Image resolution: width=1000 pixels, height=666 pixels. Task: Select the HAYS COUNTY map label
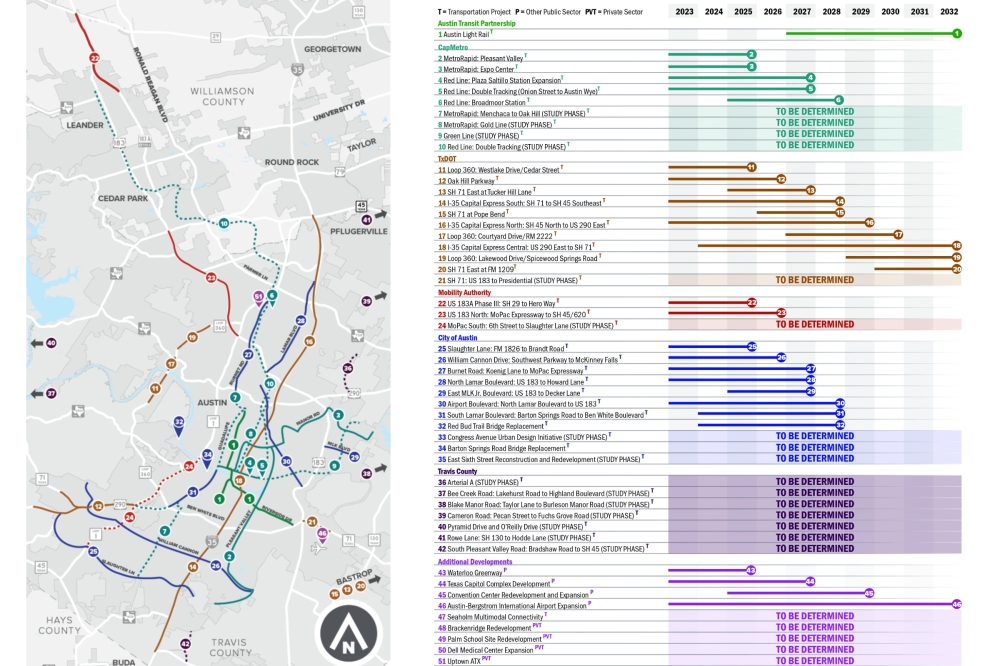[x=59, y=625]
